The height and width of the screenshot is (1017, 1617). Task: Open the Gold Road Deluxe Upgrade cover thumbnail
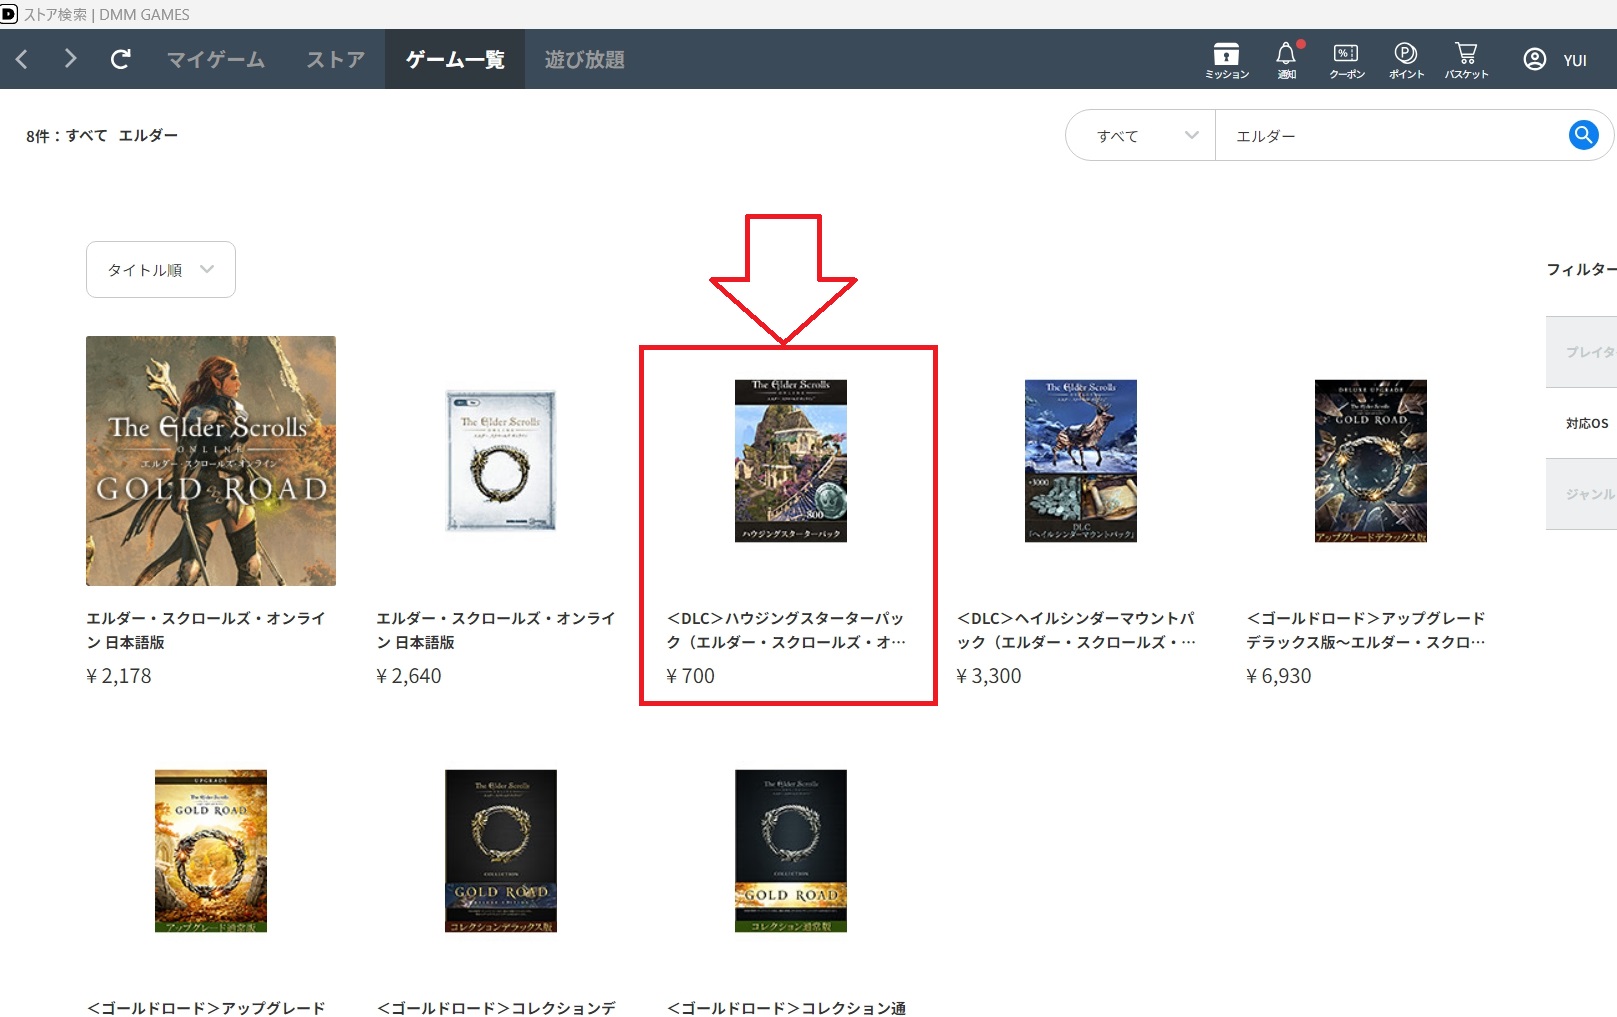(x=1371, y=461)
